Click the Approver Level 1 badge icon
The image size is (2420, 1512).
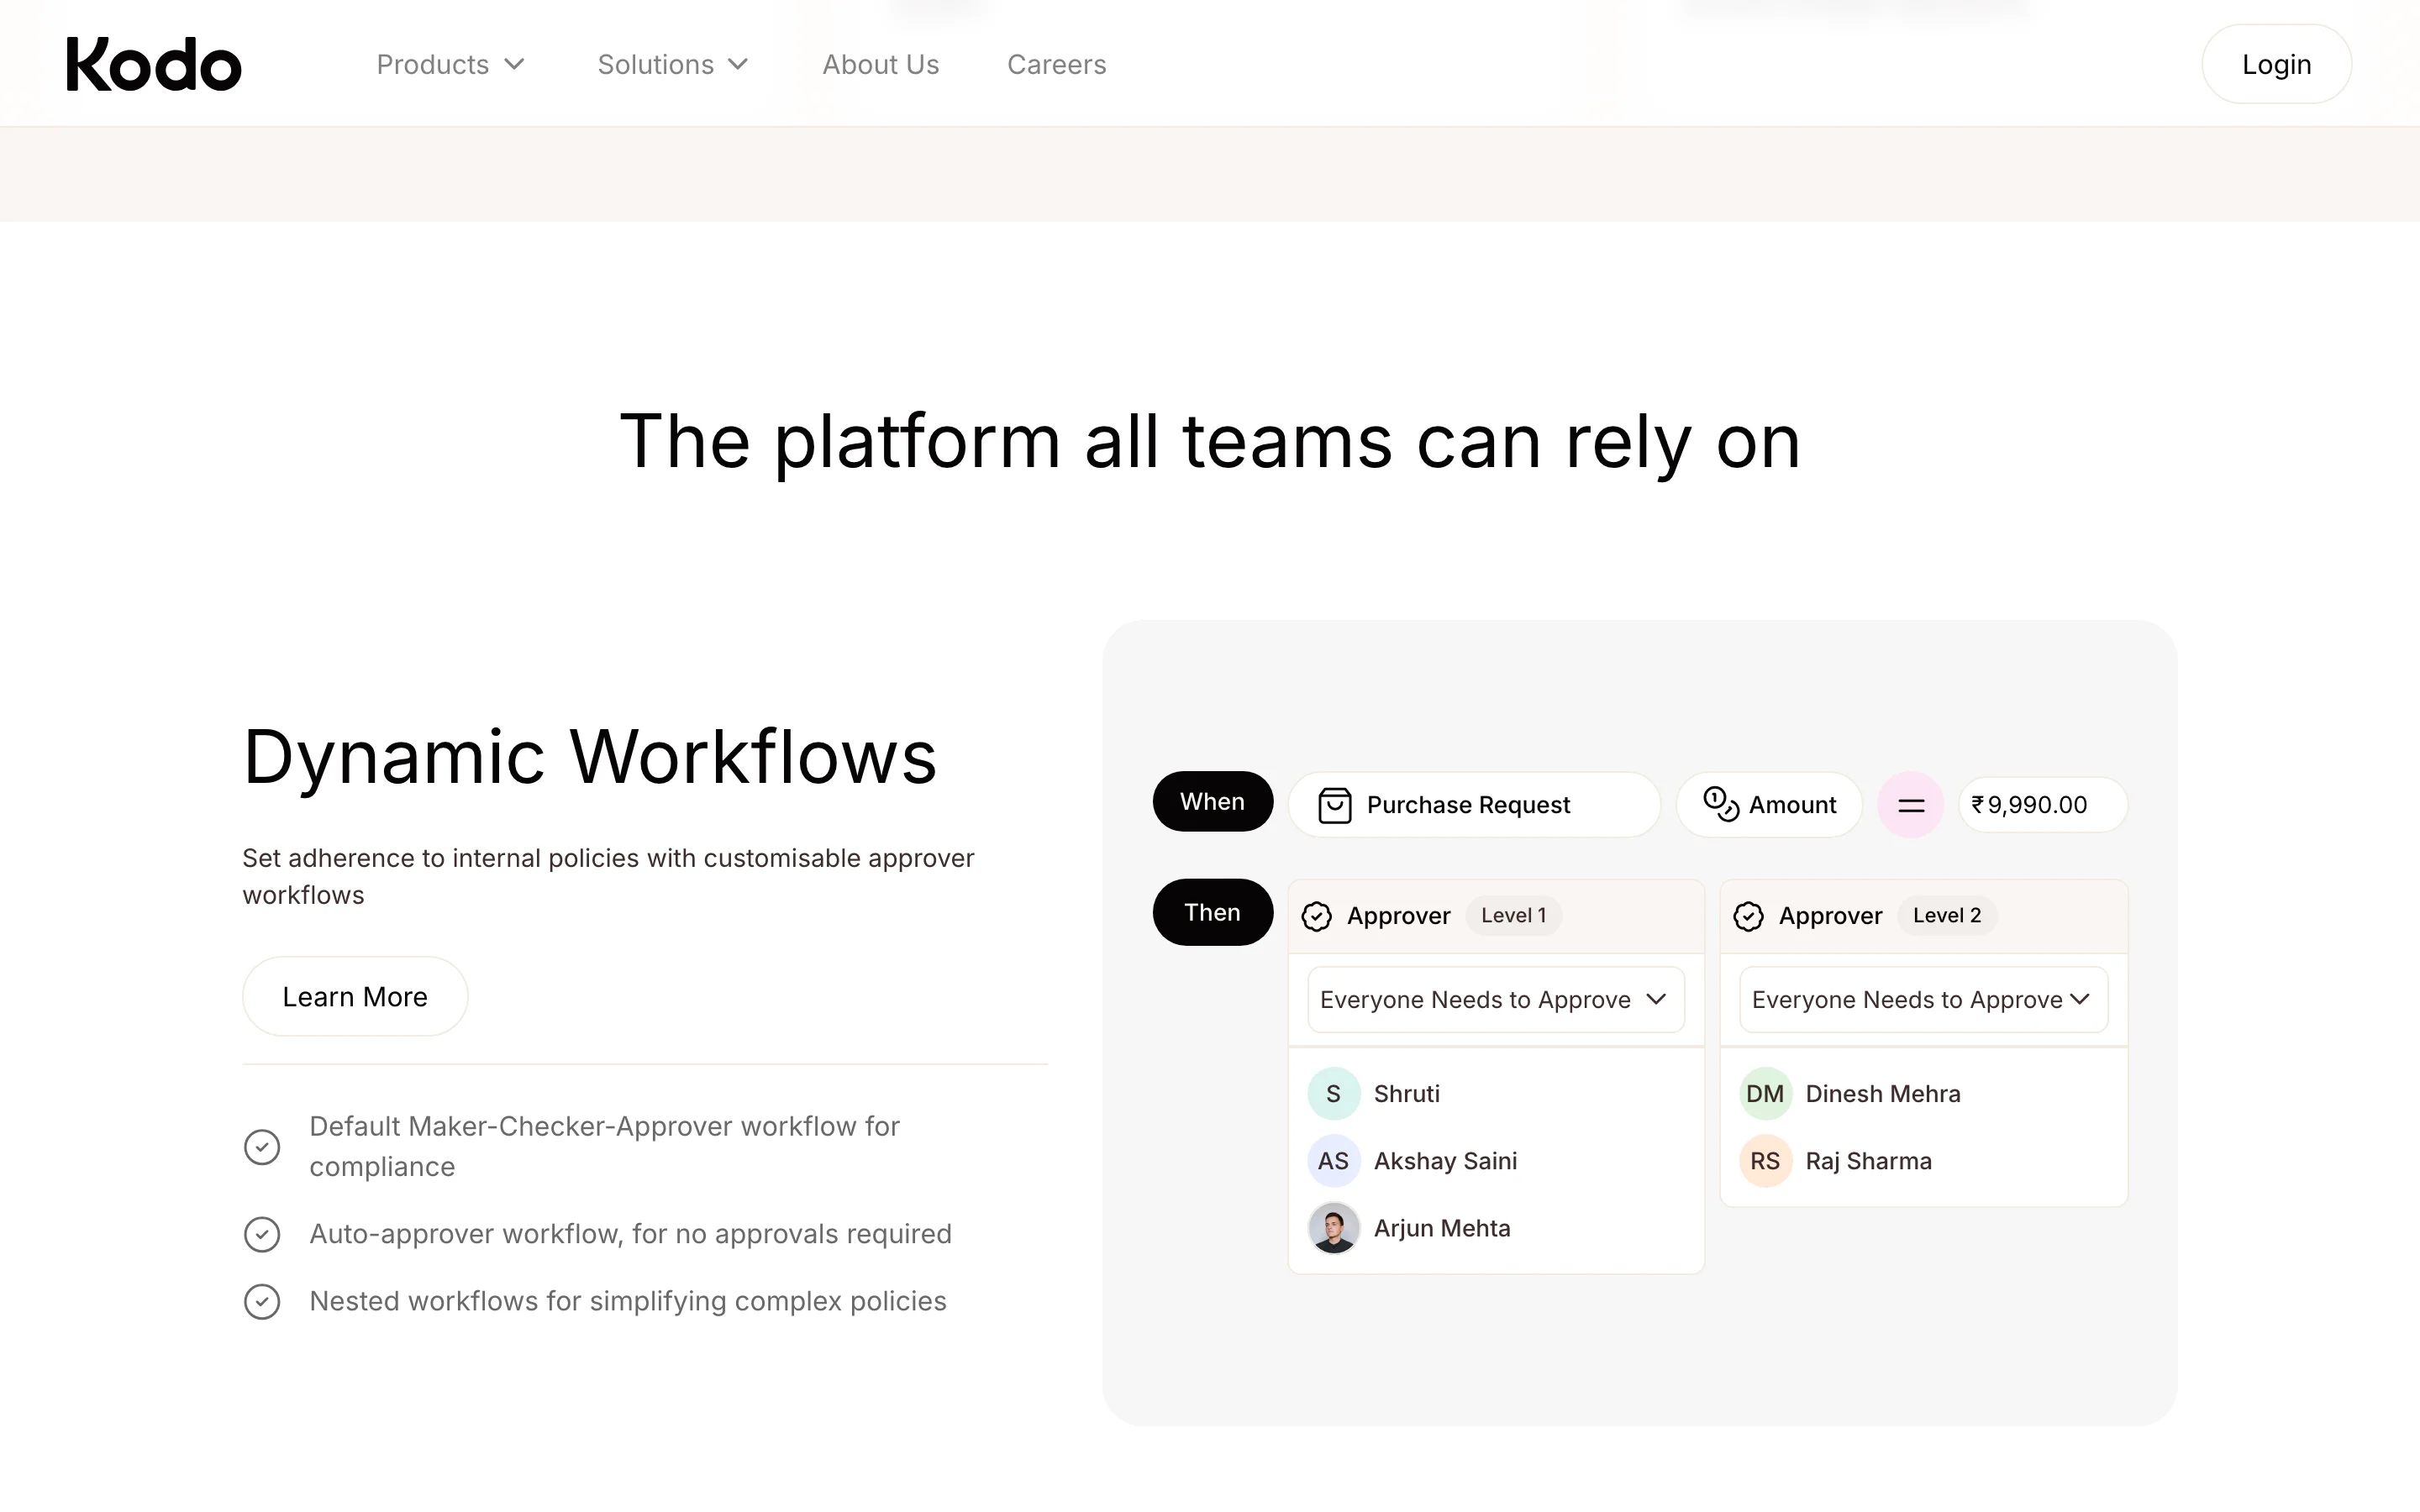(x=1316, y=916)
